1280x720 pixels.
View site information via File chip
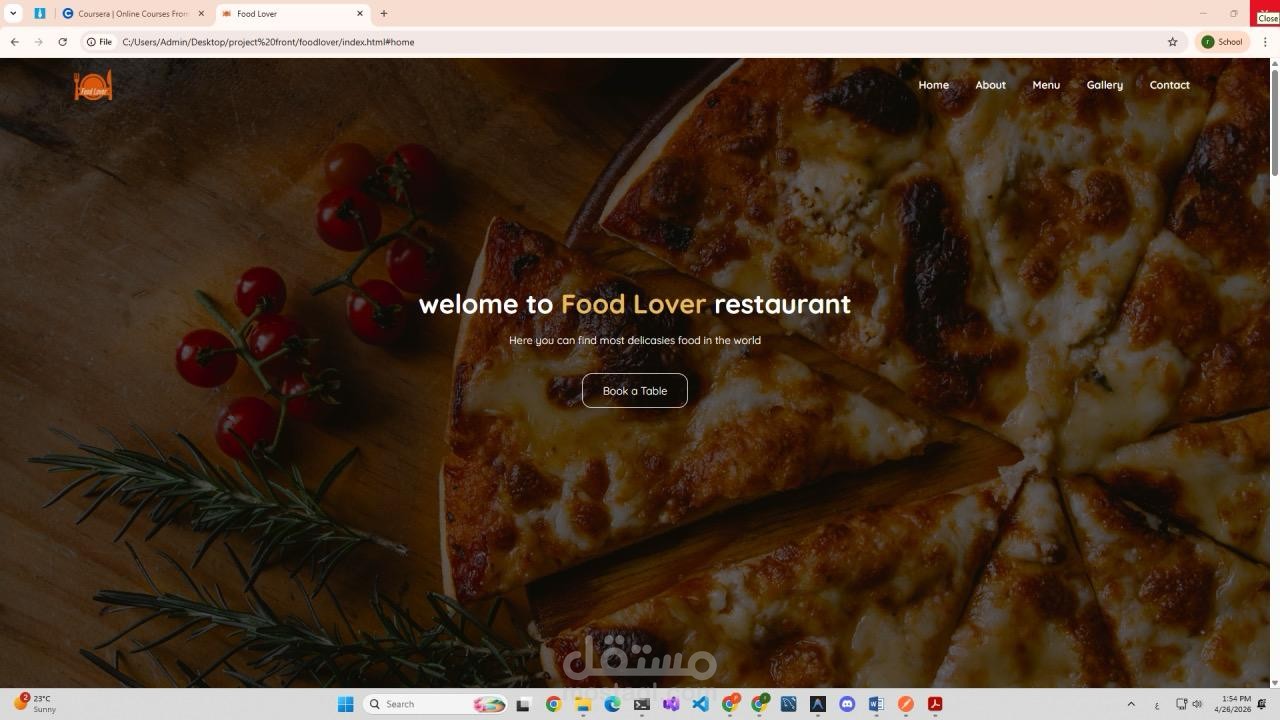99,42
